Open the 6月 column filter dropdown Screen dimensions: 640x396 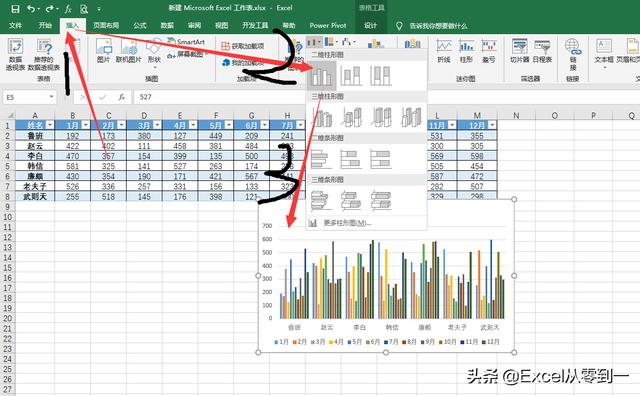click(x=264, y=125)
